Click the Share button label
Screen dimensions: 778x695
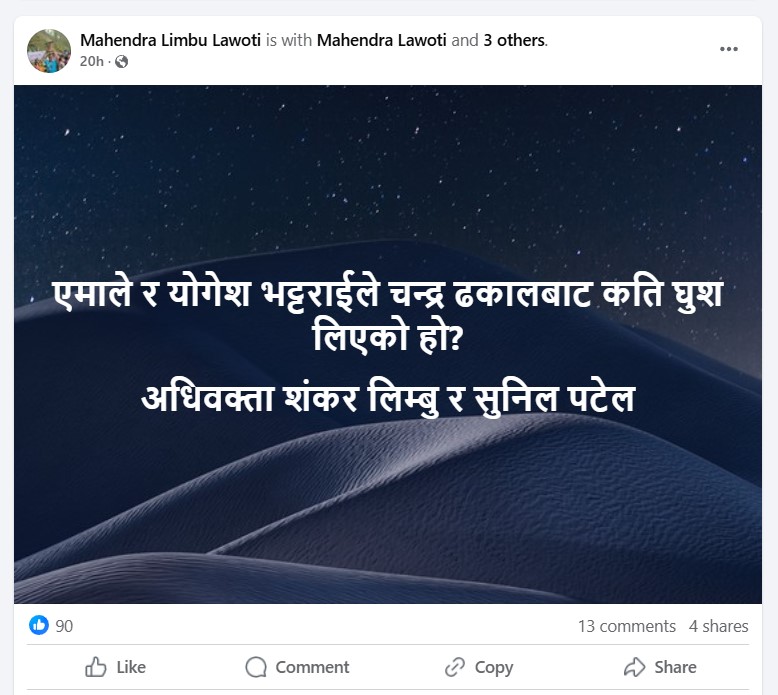coord(675,667)
